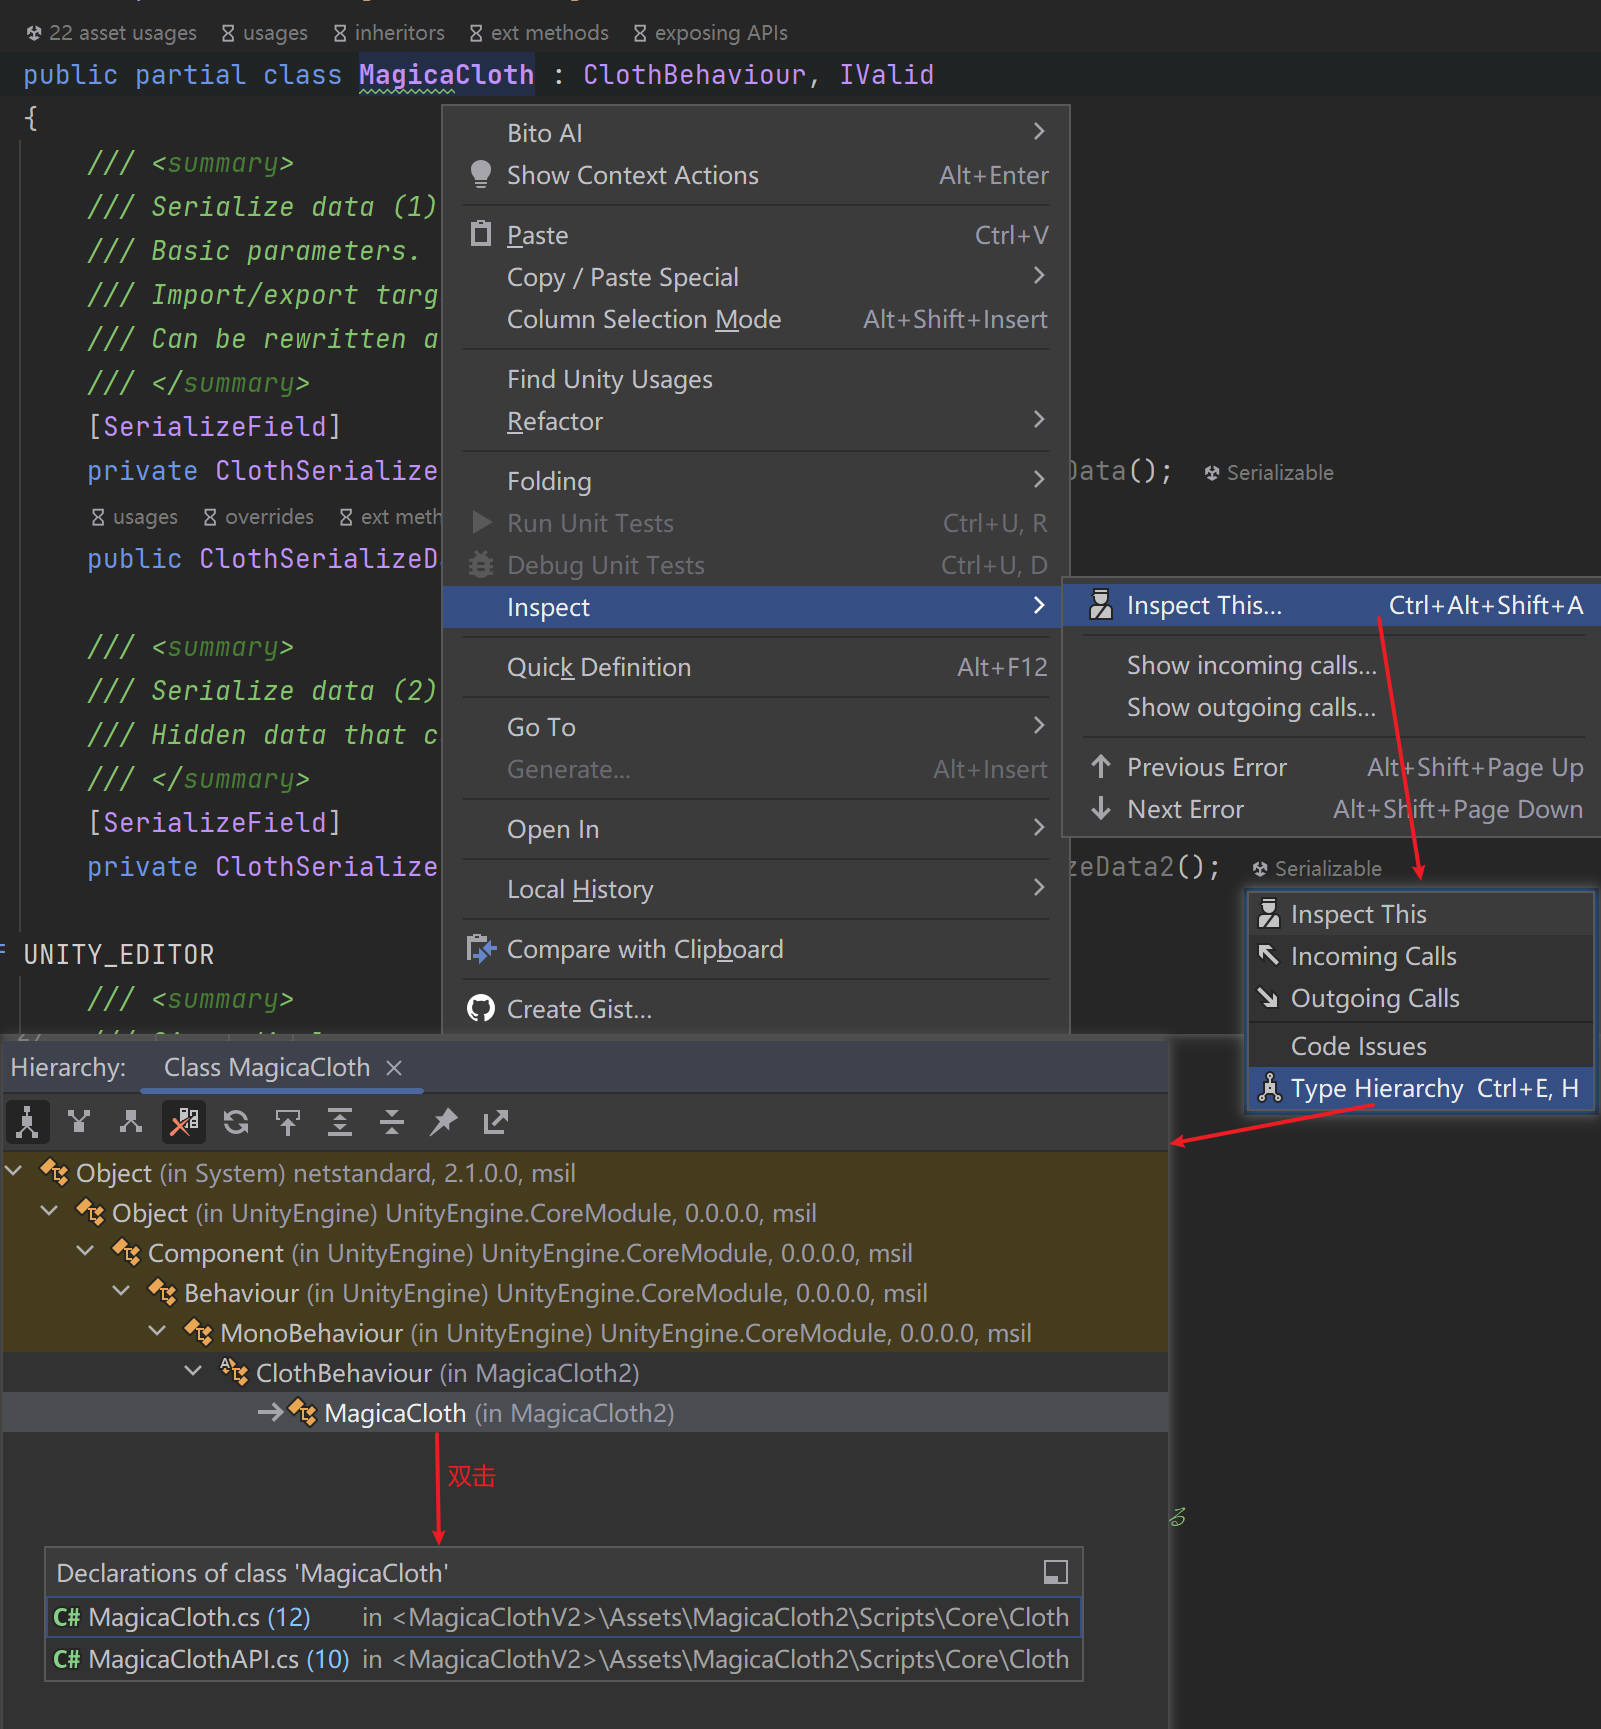Open the Local History submenu
The width and height of the screenshot is (1601, 1729).
(x=756, y=889)
